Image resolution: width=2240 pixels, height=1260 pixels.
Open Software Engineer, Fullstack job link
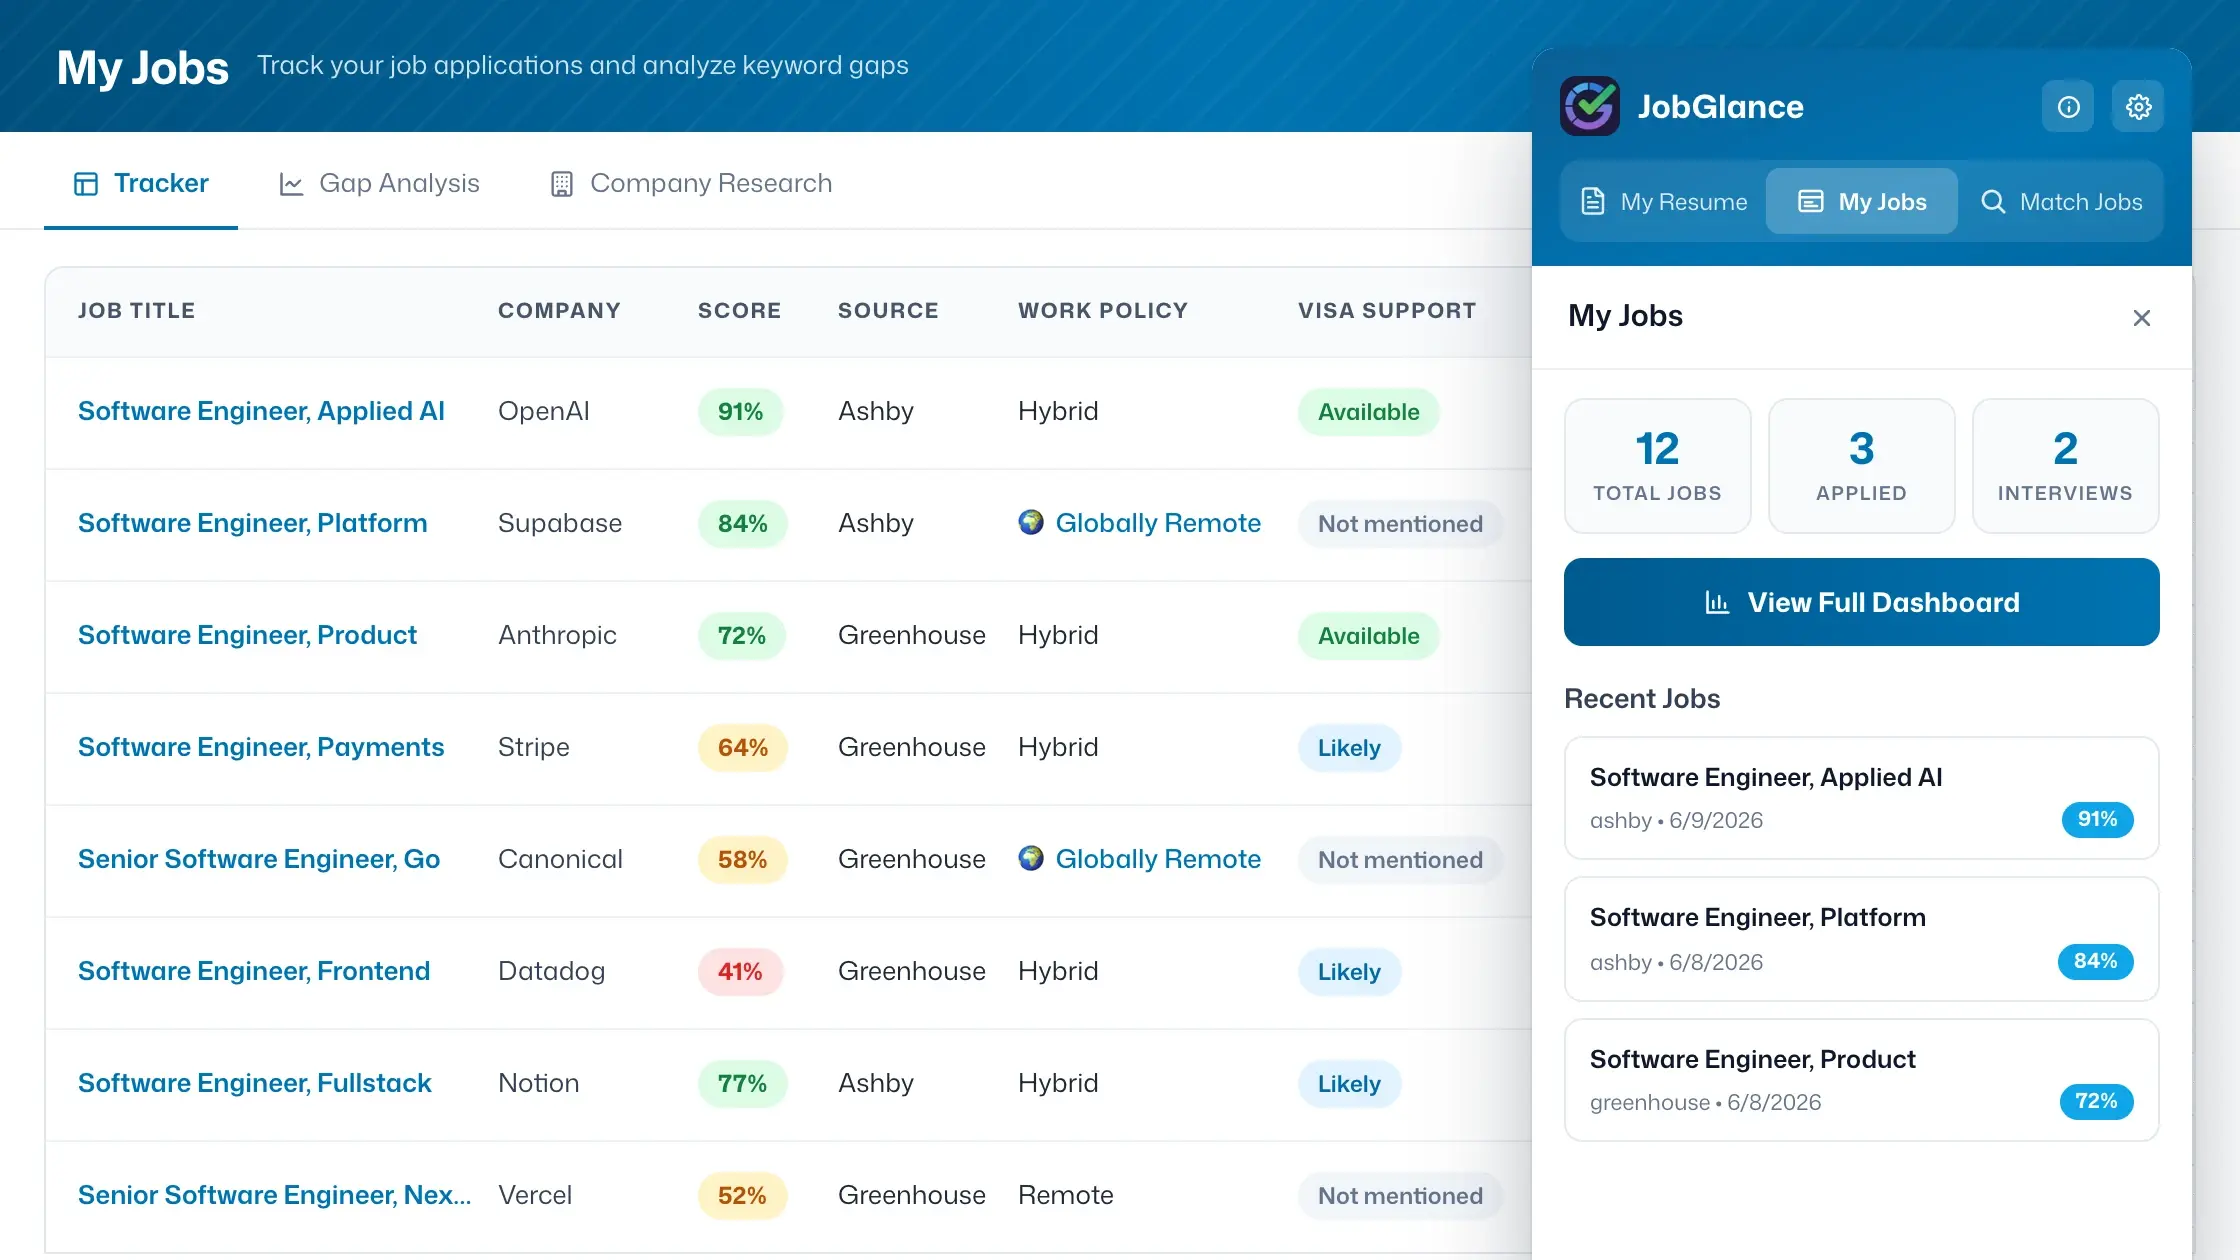coord(254,1083)
